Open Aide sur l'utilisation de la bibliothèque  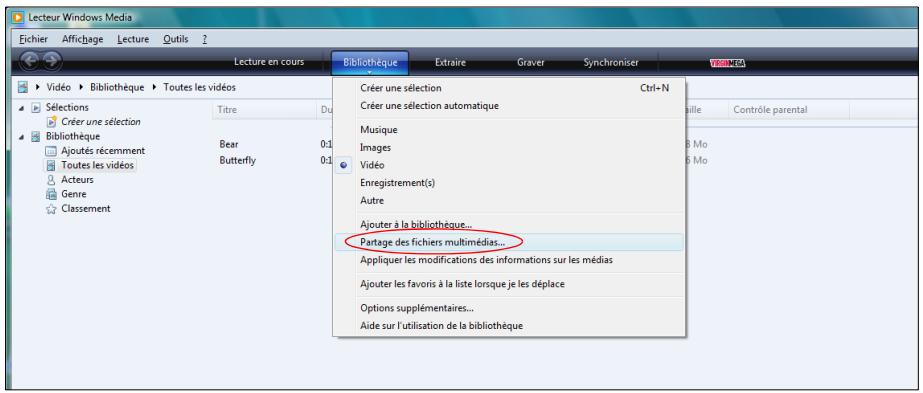coord(509,325)
